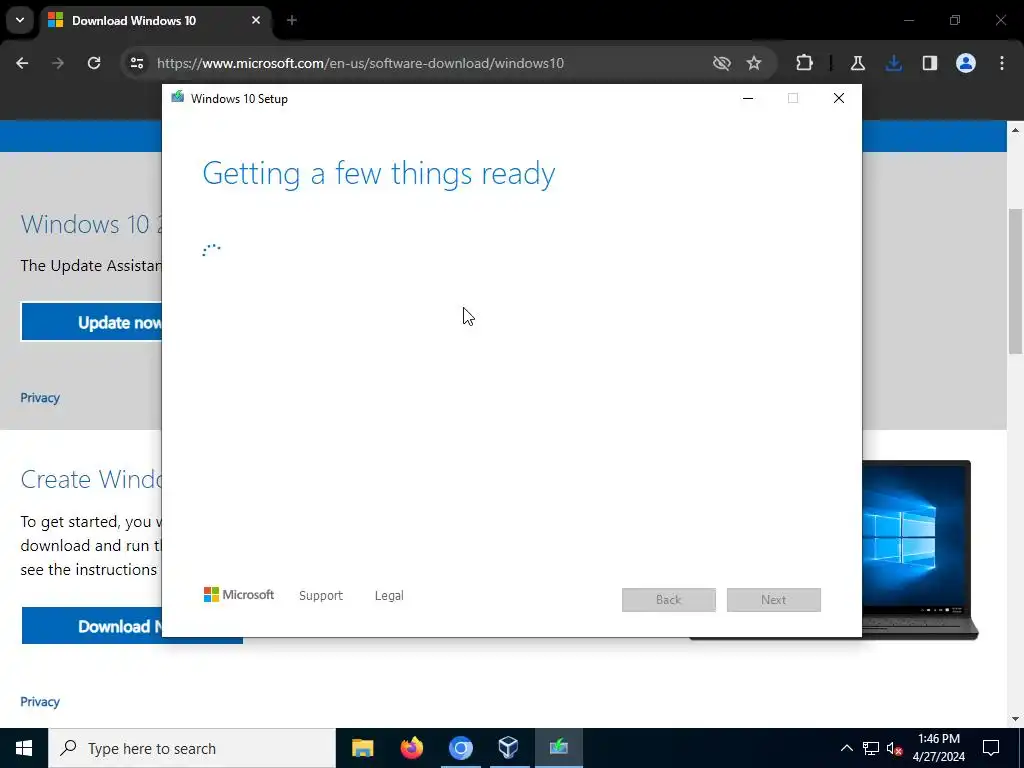The image size is (1024, 768).
Task: Open File Explorer from taskbar
Action: 362,748
